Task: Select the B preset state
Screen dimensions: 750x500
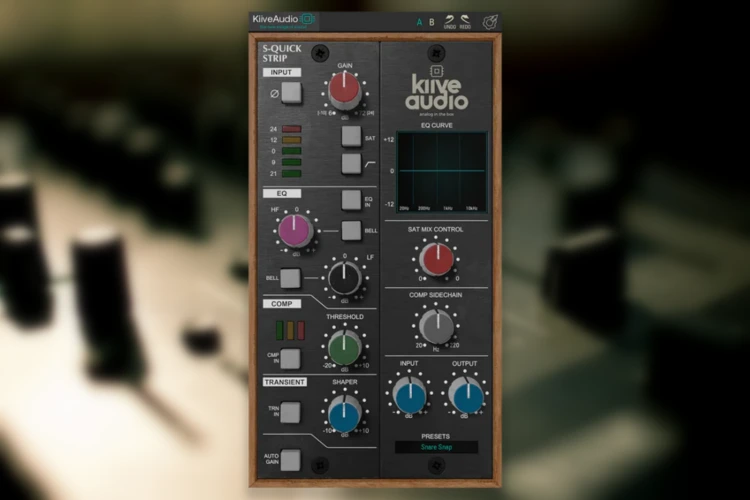Action: 431,22
